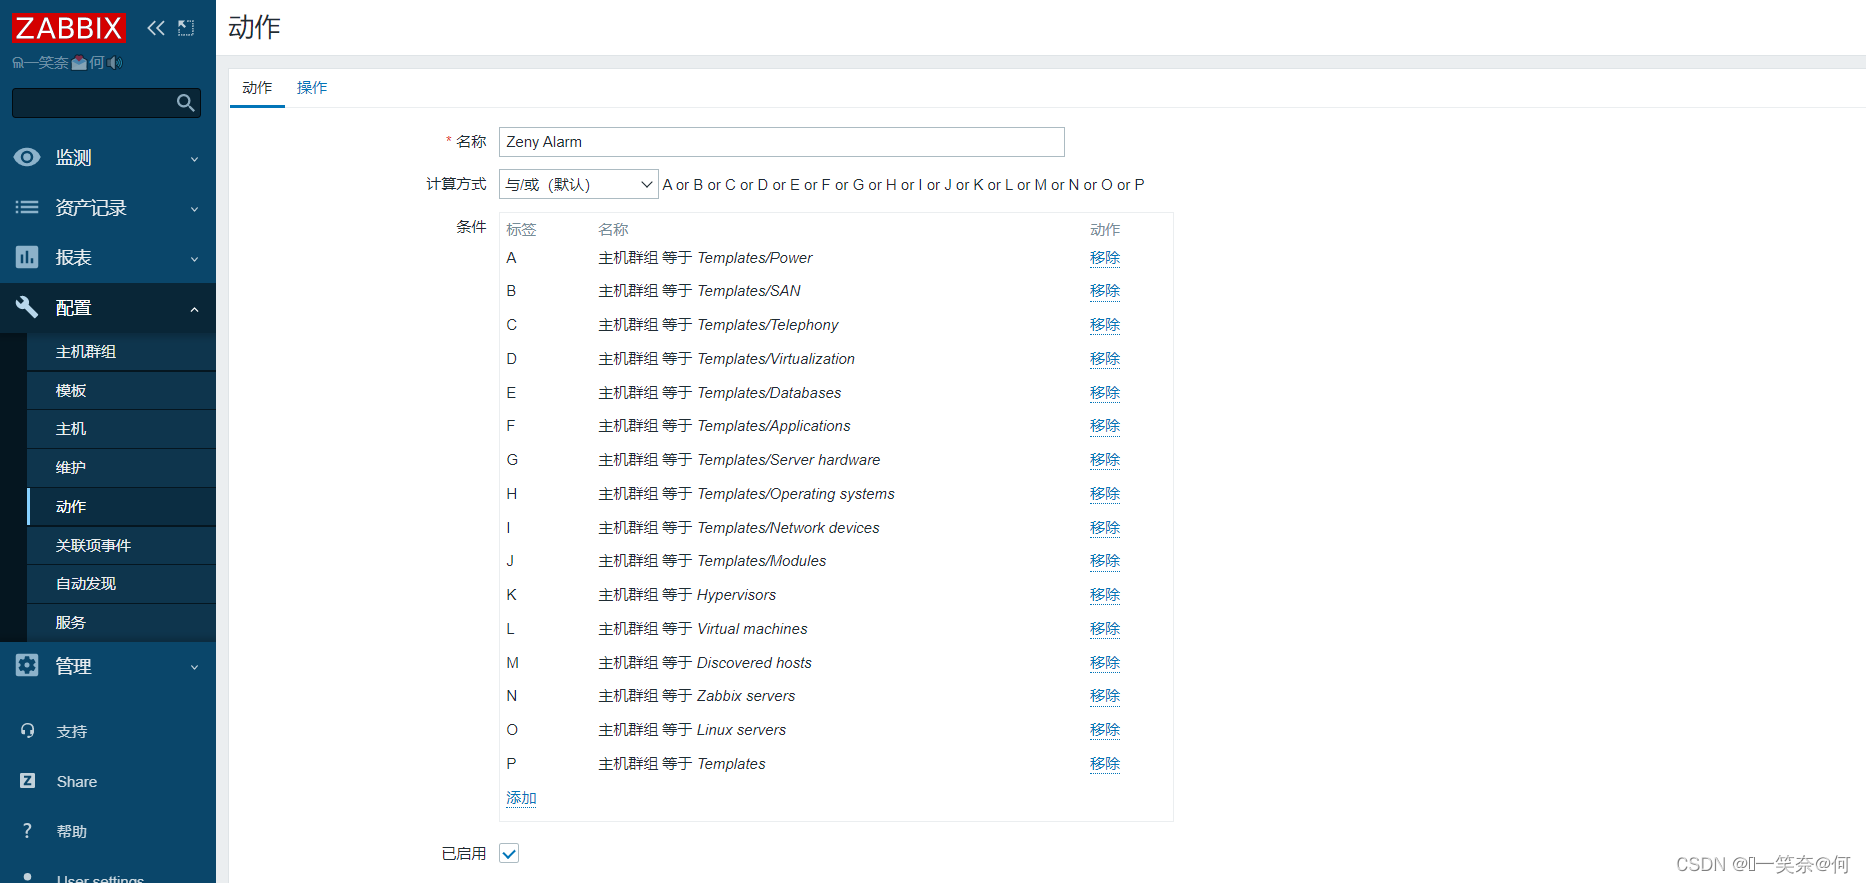
Task: Open 关联项事件 in sidebar
Action: pos(121,545)
